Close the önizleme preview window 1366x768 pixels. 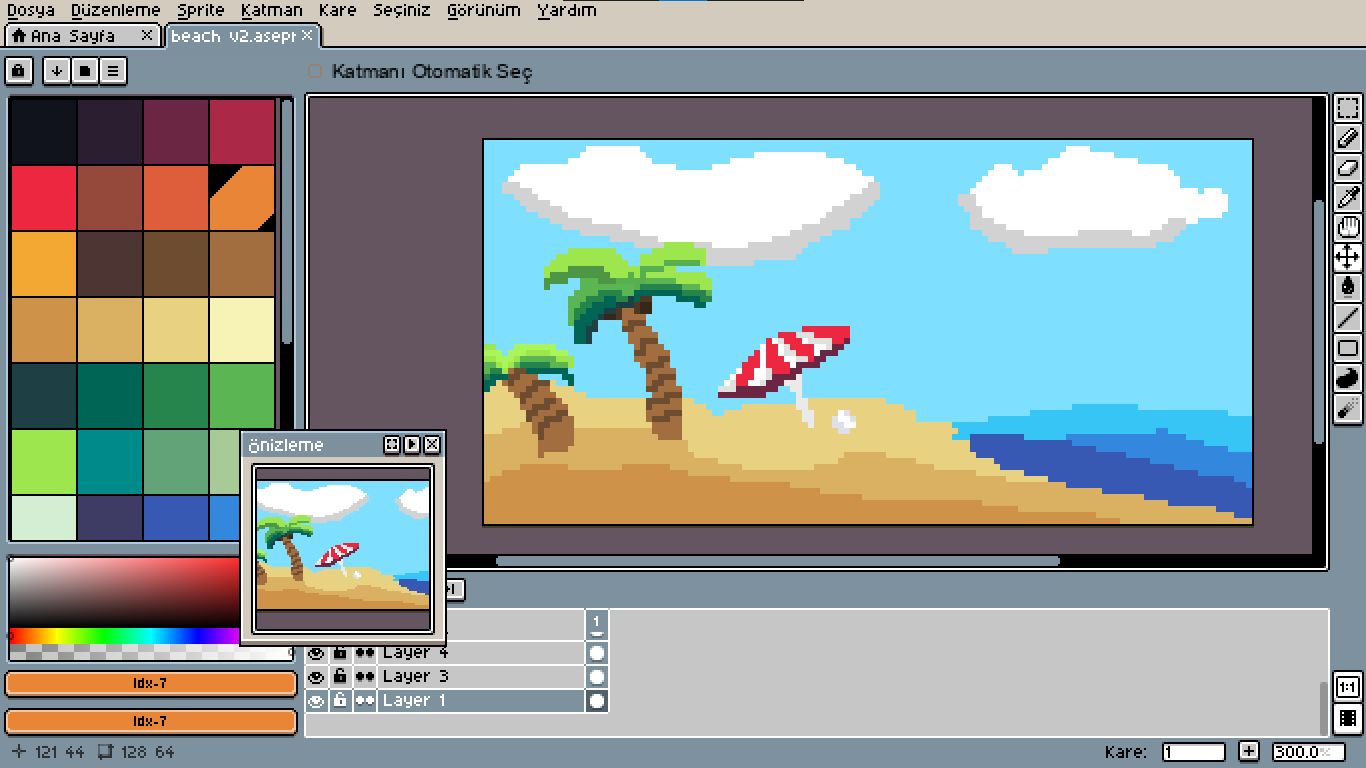click(432, 444)
